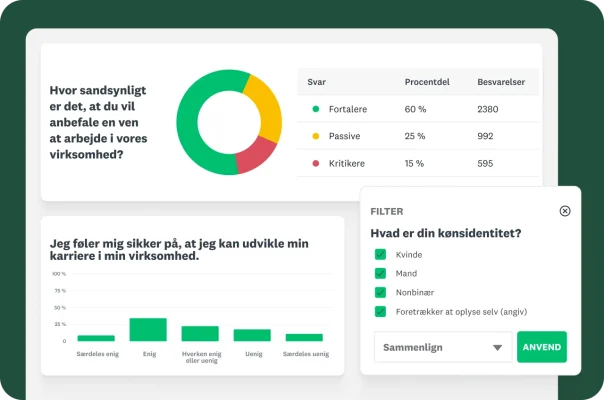Click the bar above the Uenig label
Image resolution: width=604 pixels, height=400 pixels.
pyautogui.click(x=252, y=335)
